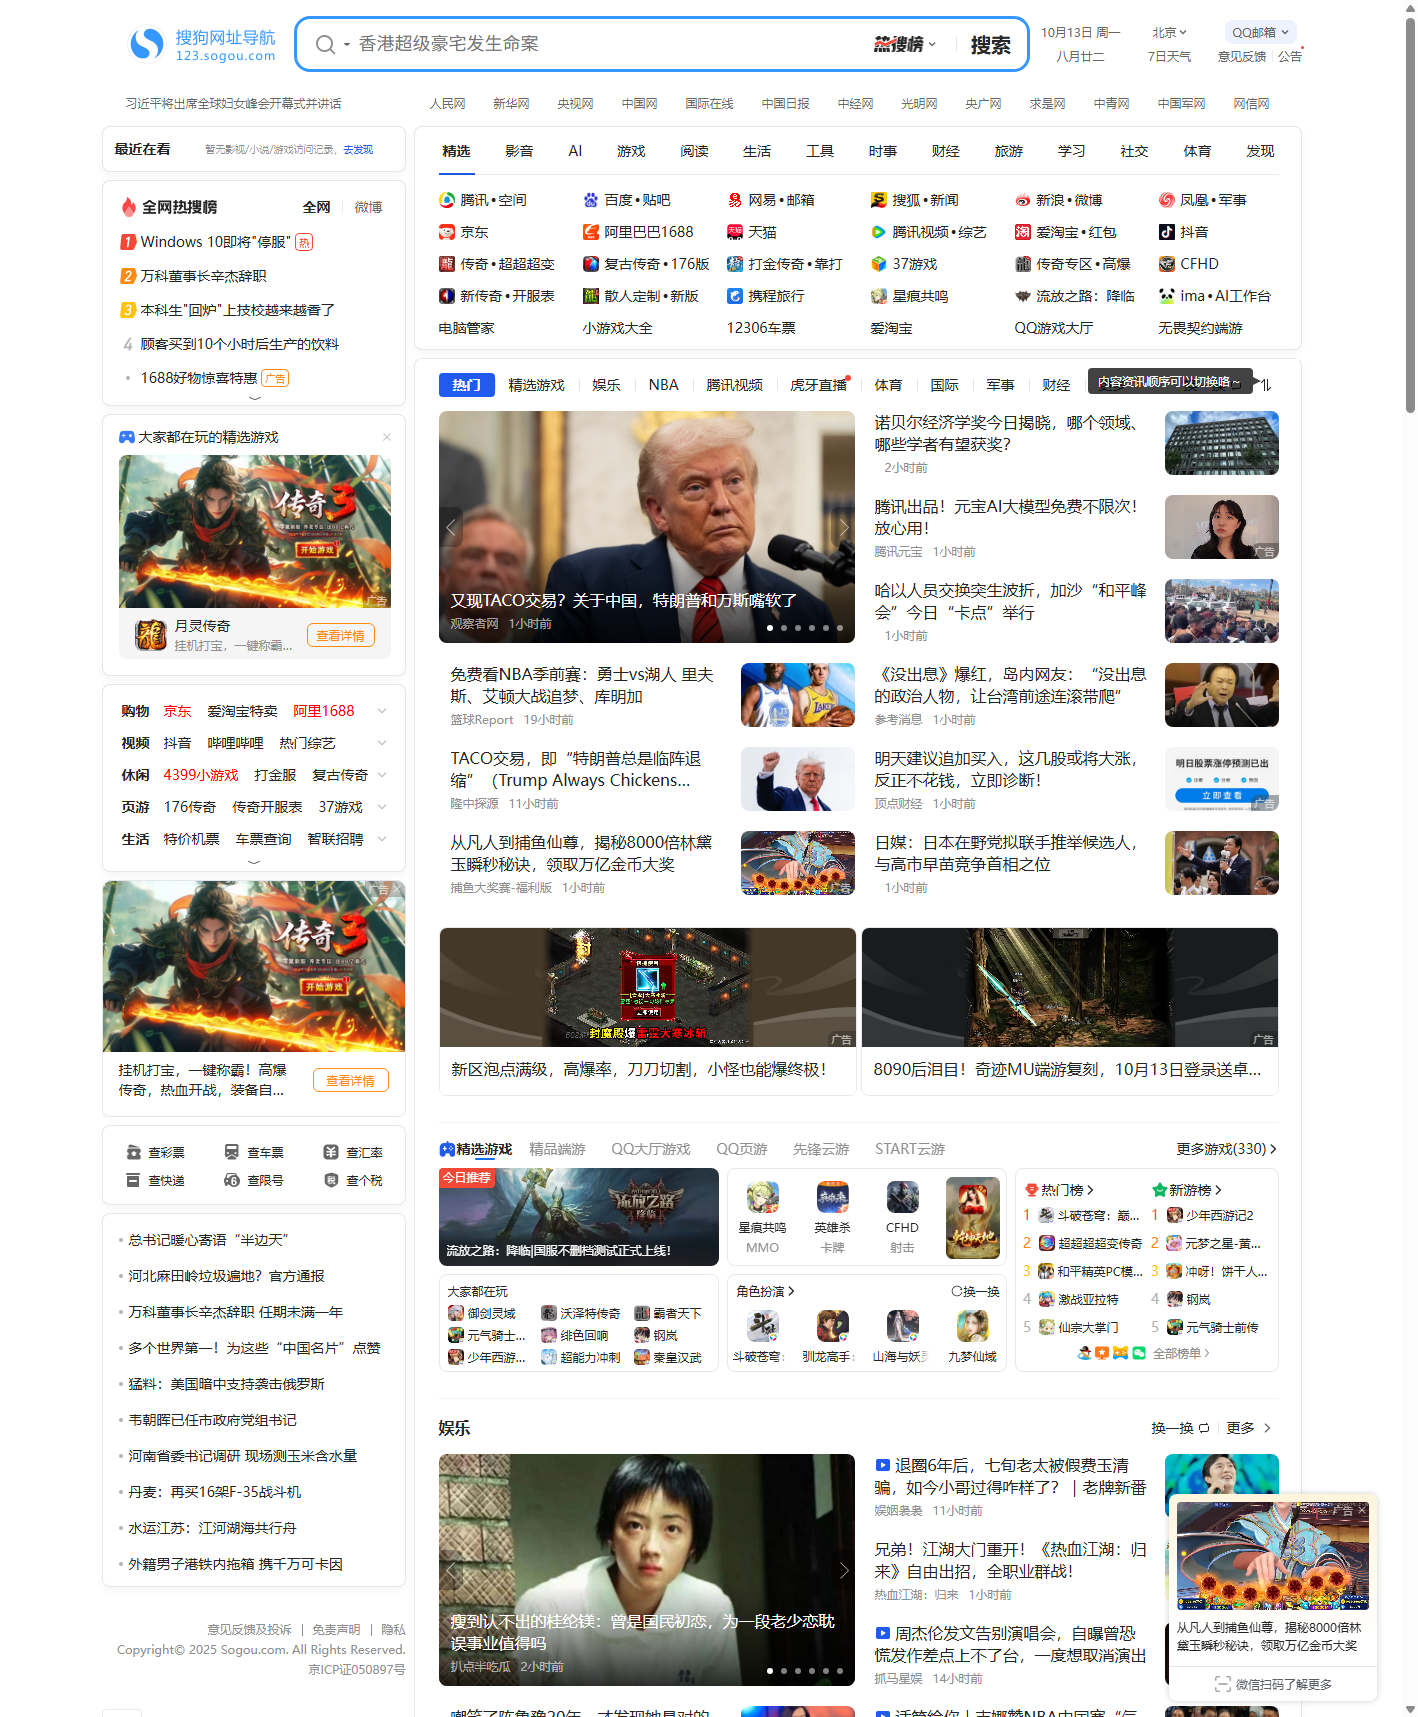The image size is (1418, 1717).
Task: Click 查看详情 for 月灵传奇
Action: [x=340, y=636]
